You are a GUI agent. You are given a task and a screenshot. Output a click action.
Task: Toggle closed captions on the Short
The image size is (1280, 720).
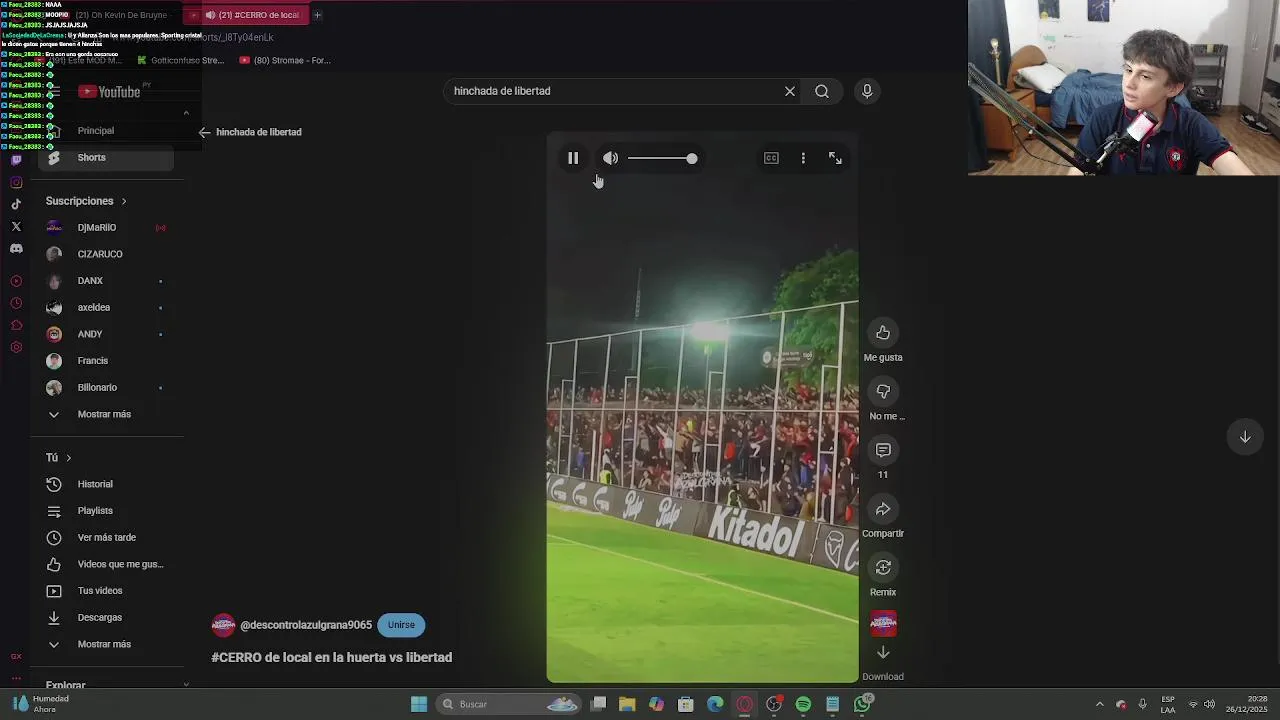pos(771,158)
